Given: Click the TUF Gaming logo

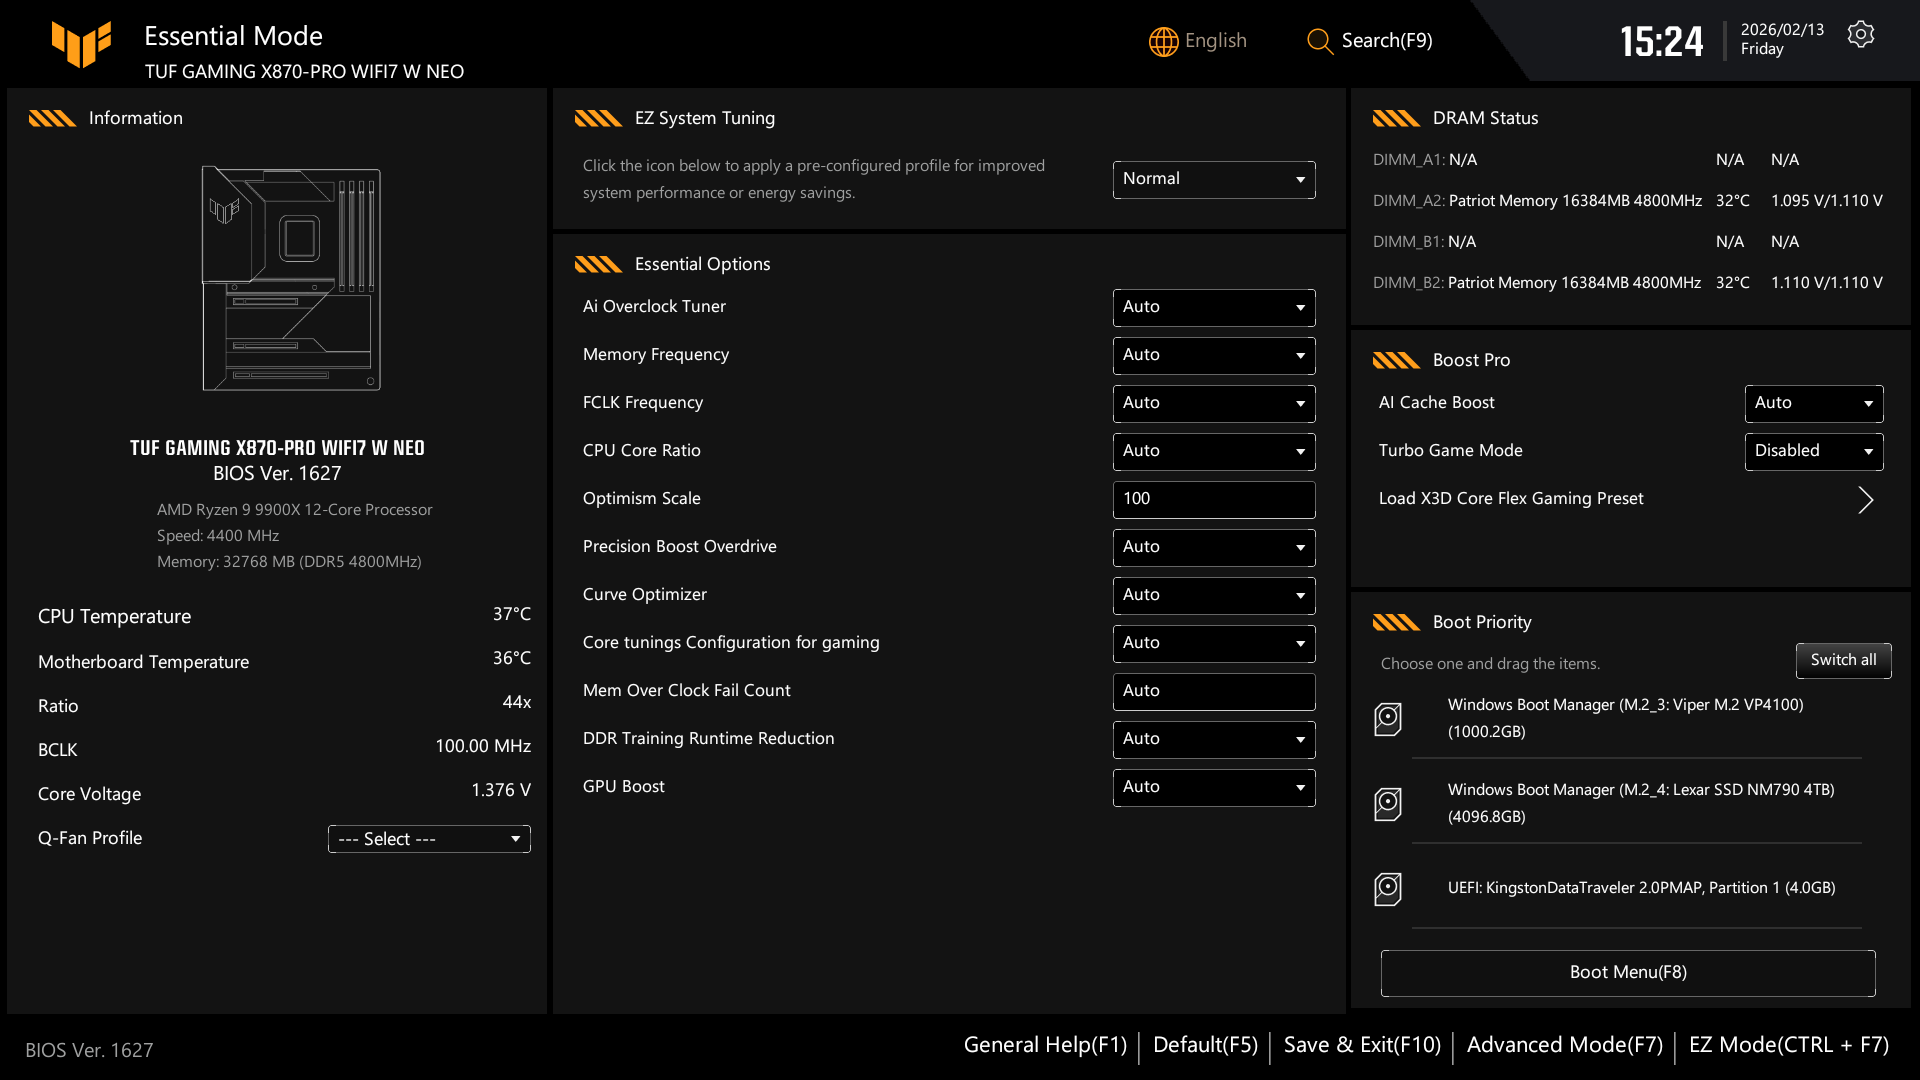Looking at the screenshot, I should (82, 44).
